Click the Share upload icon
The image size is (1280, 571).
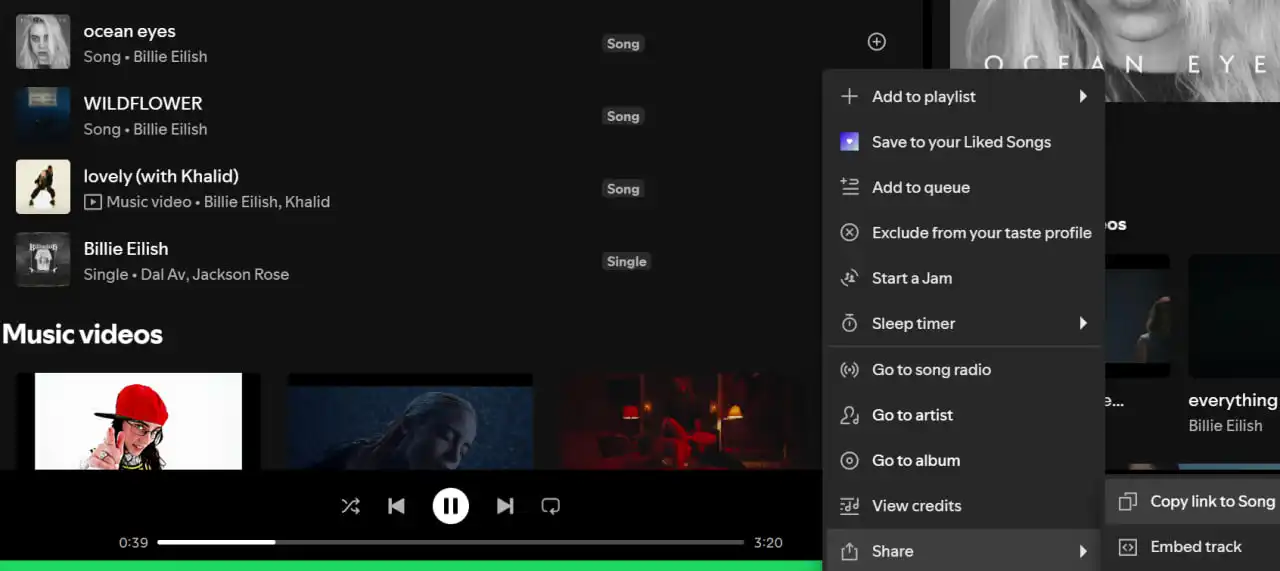849,551
